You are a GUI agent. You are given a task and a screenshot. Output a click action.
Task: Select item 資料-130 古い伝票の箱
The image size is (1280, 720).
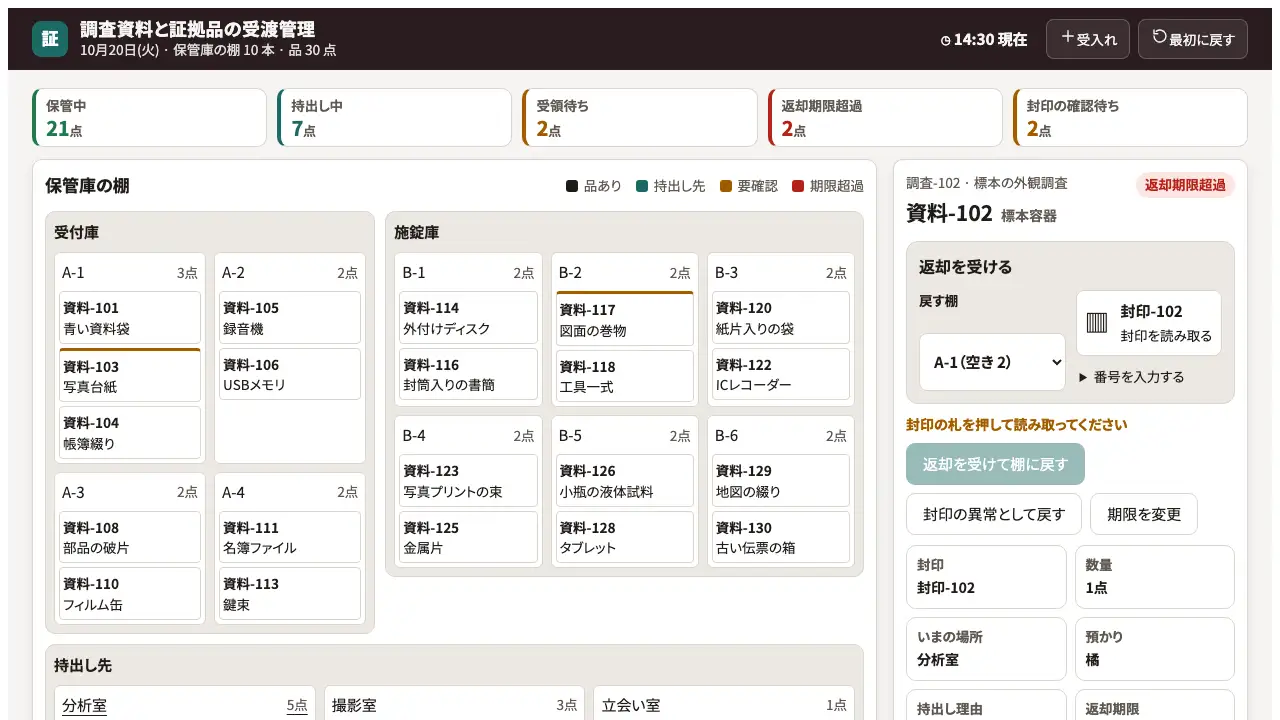(781, 537)
